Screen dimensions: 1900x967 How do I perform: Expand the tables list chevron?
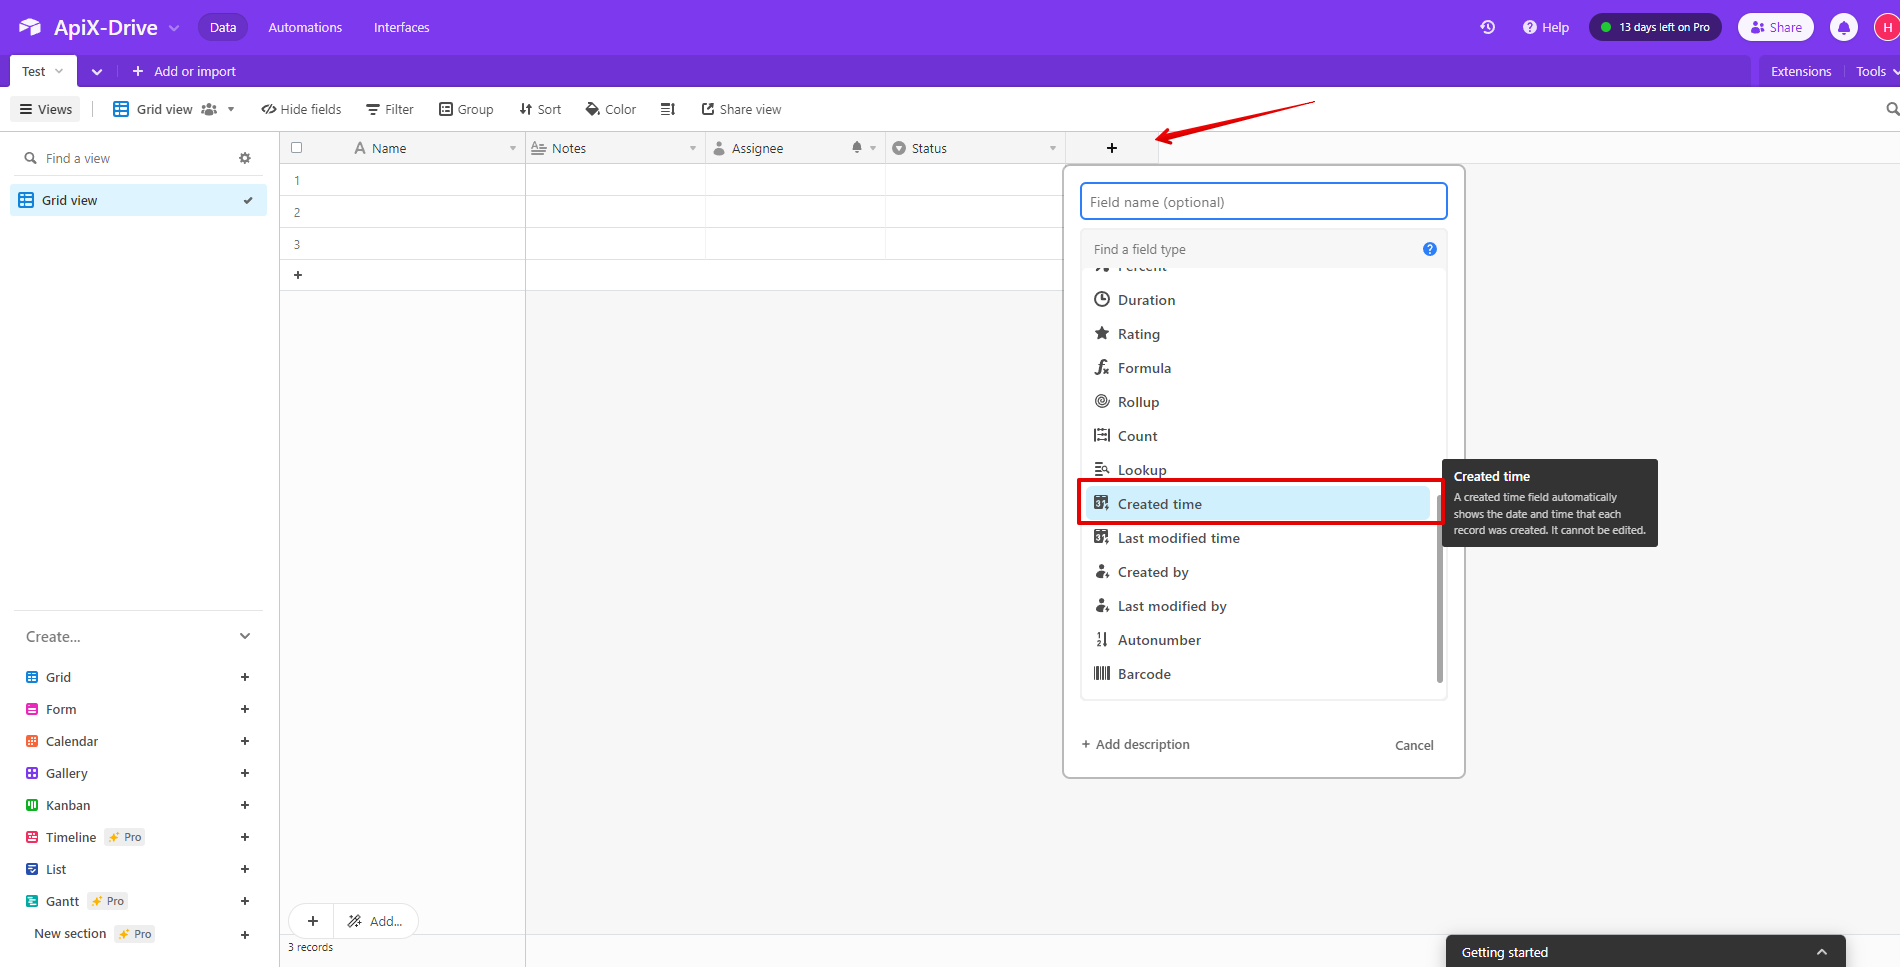point(97,71)
